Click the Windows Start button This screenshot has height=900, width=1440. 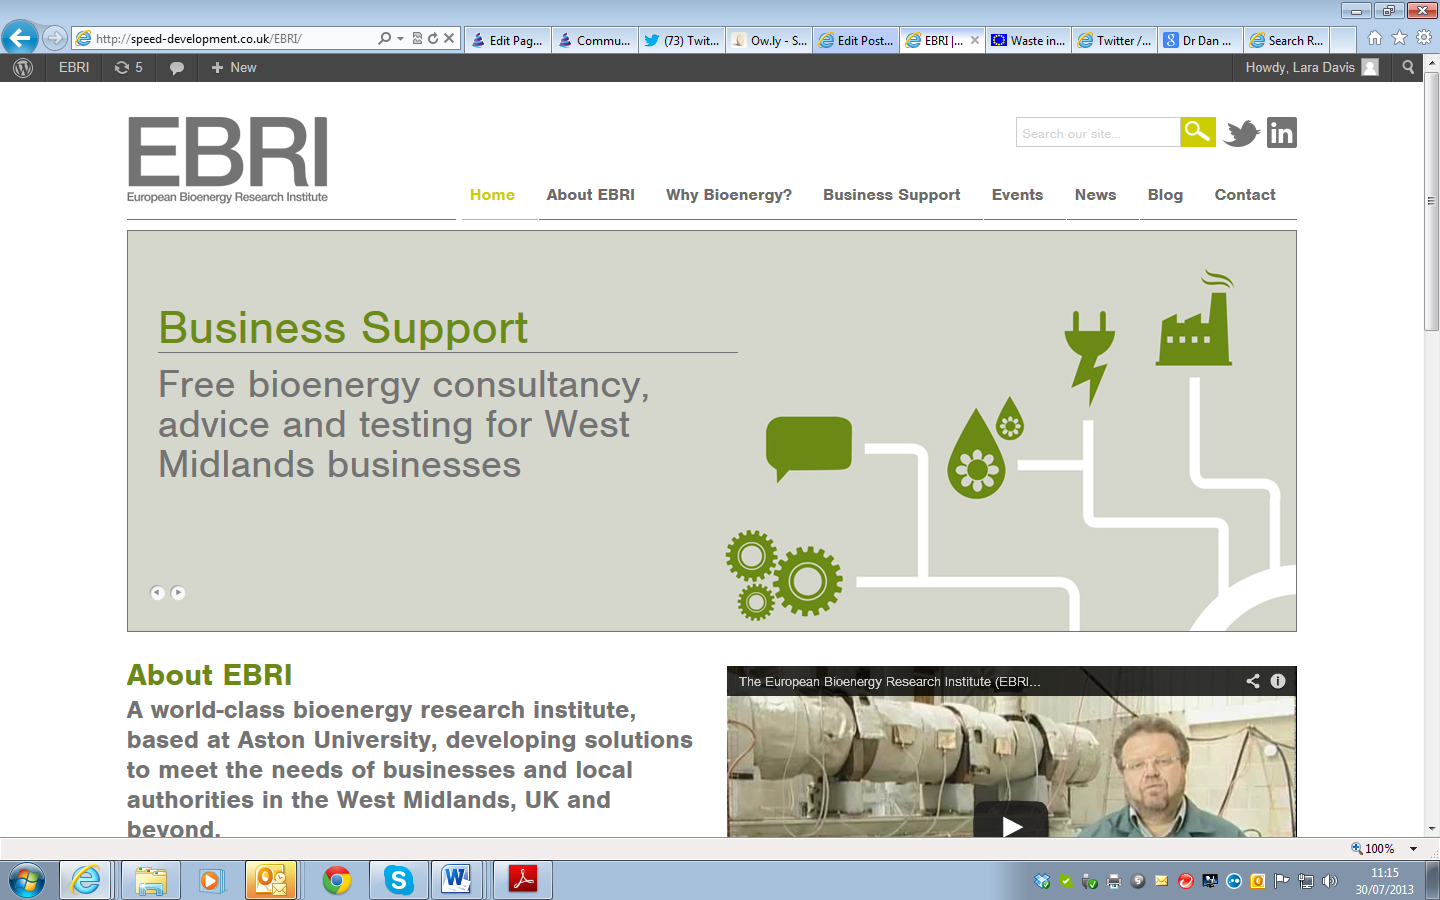(27, 880)
